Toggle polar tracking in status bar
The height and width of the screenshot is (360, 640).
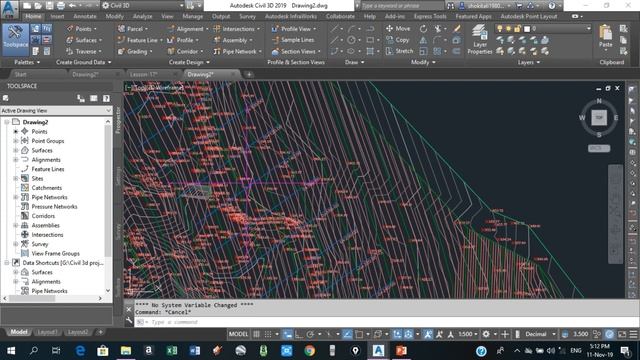coord(310,334)
